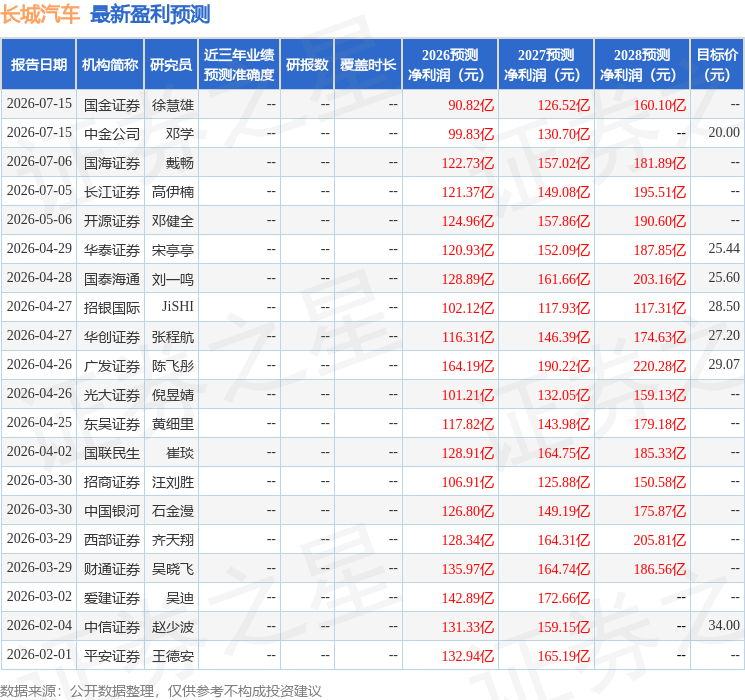Click institution name 西部证券
The height and width of the screenshot is (700, 745).
pos(112,540)
